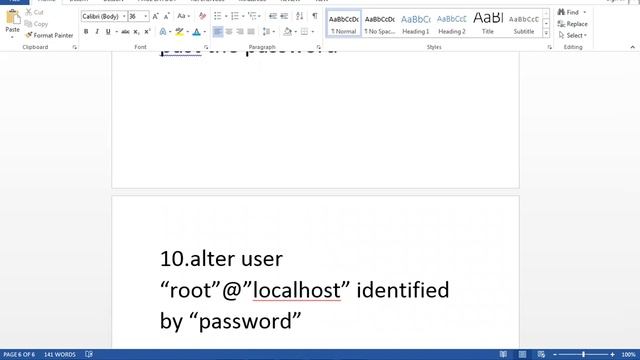Click the 100% zoom level
The height and width of the screenshot is (360, 640).
tap(628, 354)
